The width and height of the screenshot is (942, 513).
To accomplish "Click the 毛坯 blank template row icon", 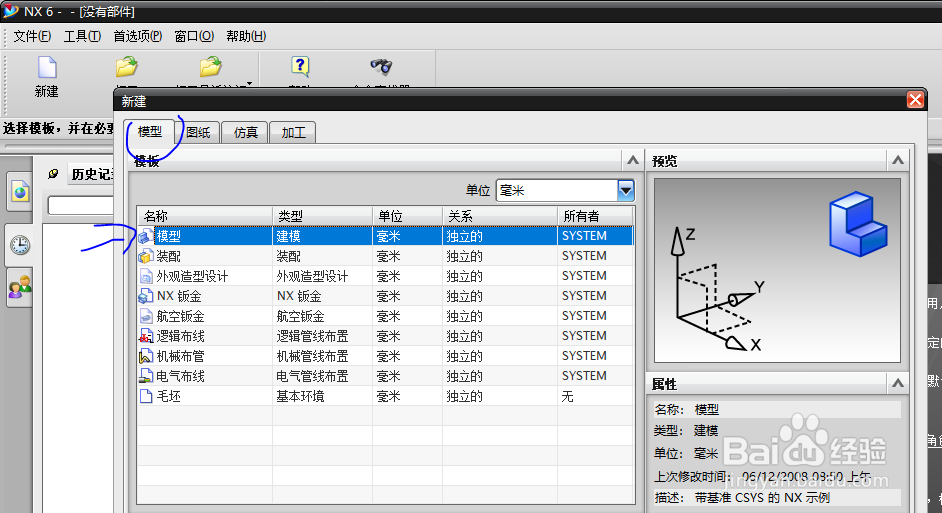I will (x=145, y=396).
